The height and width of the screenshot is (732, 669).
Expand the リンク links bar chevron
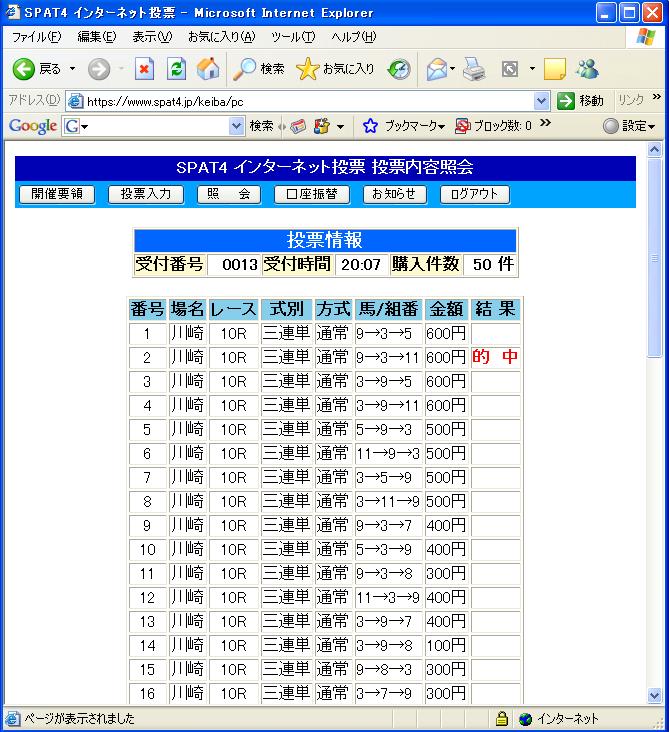[x=656, y=97]
